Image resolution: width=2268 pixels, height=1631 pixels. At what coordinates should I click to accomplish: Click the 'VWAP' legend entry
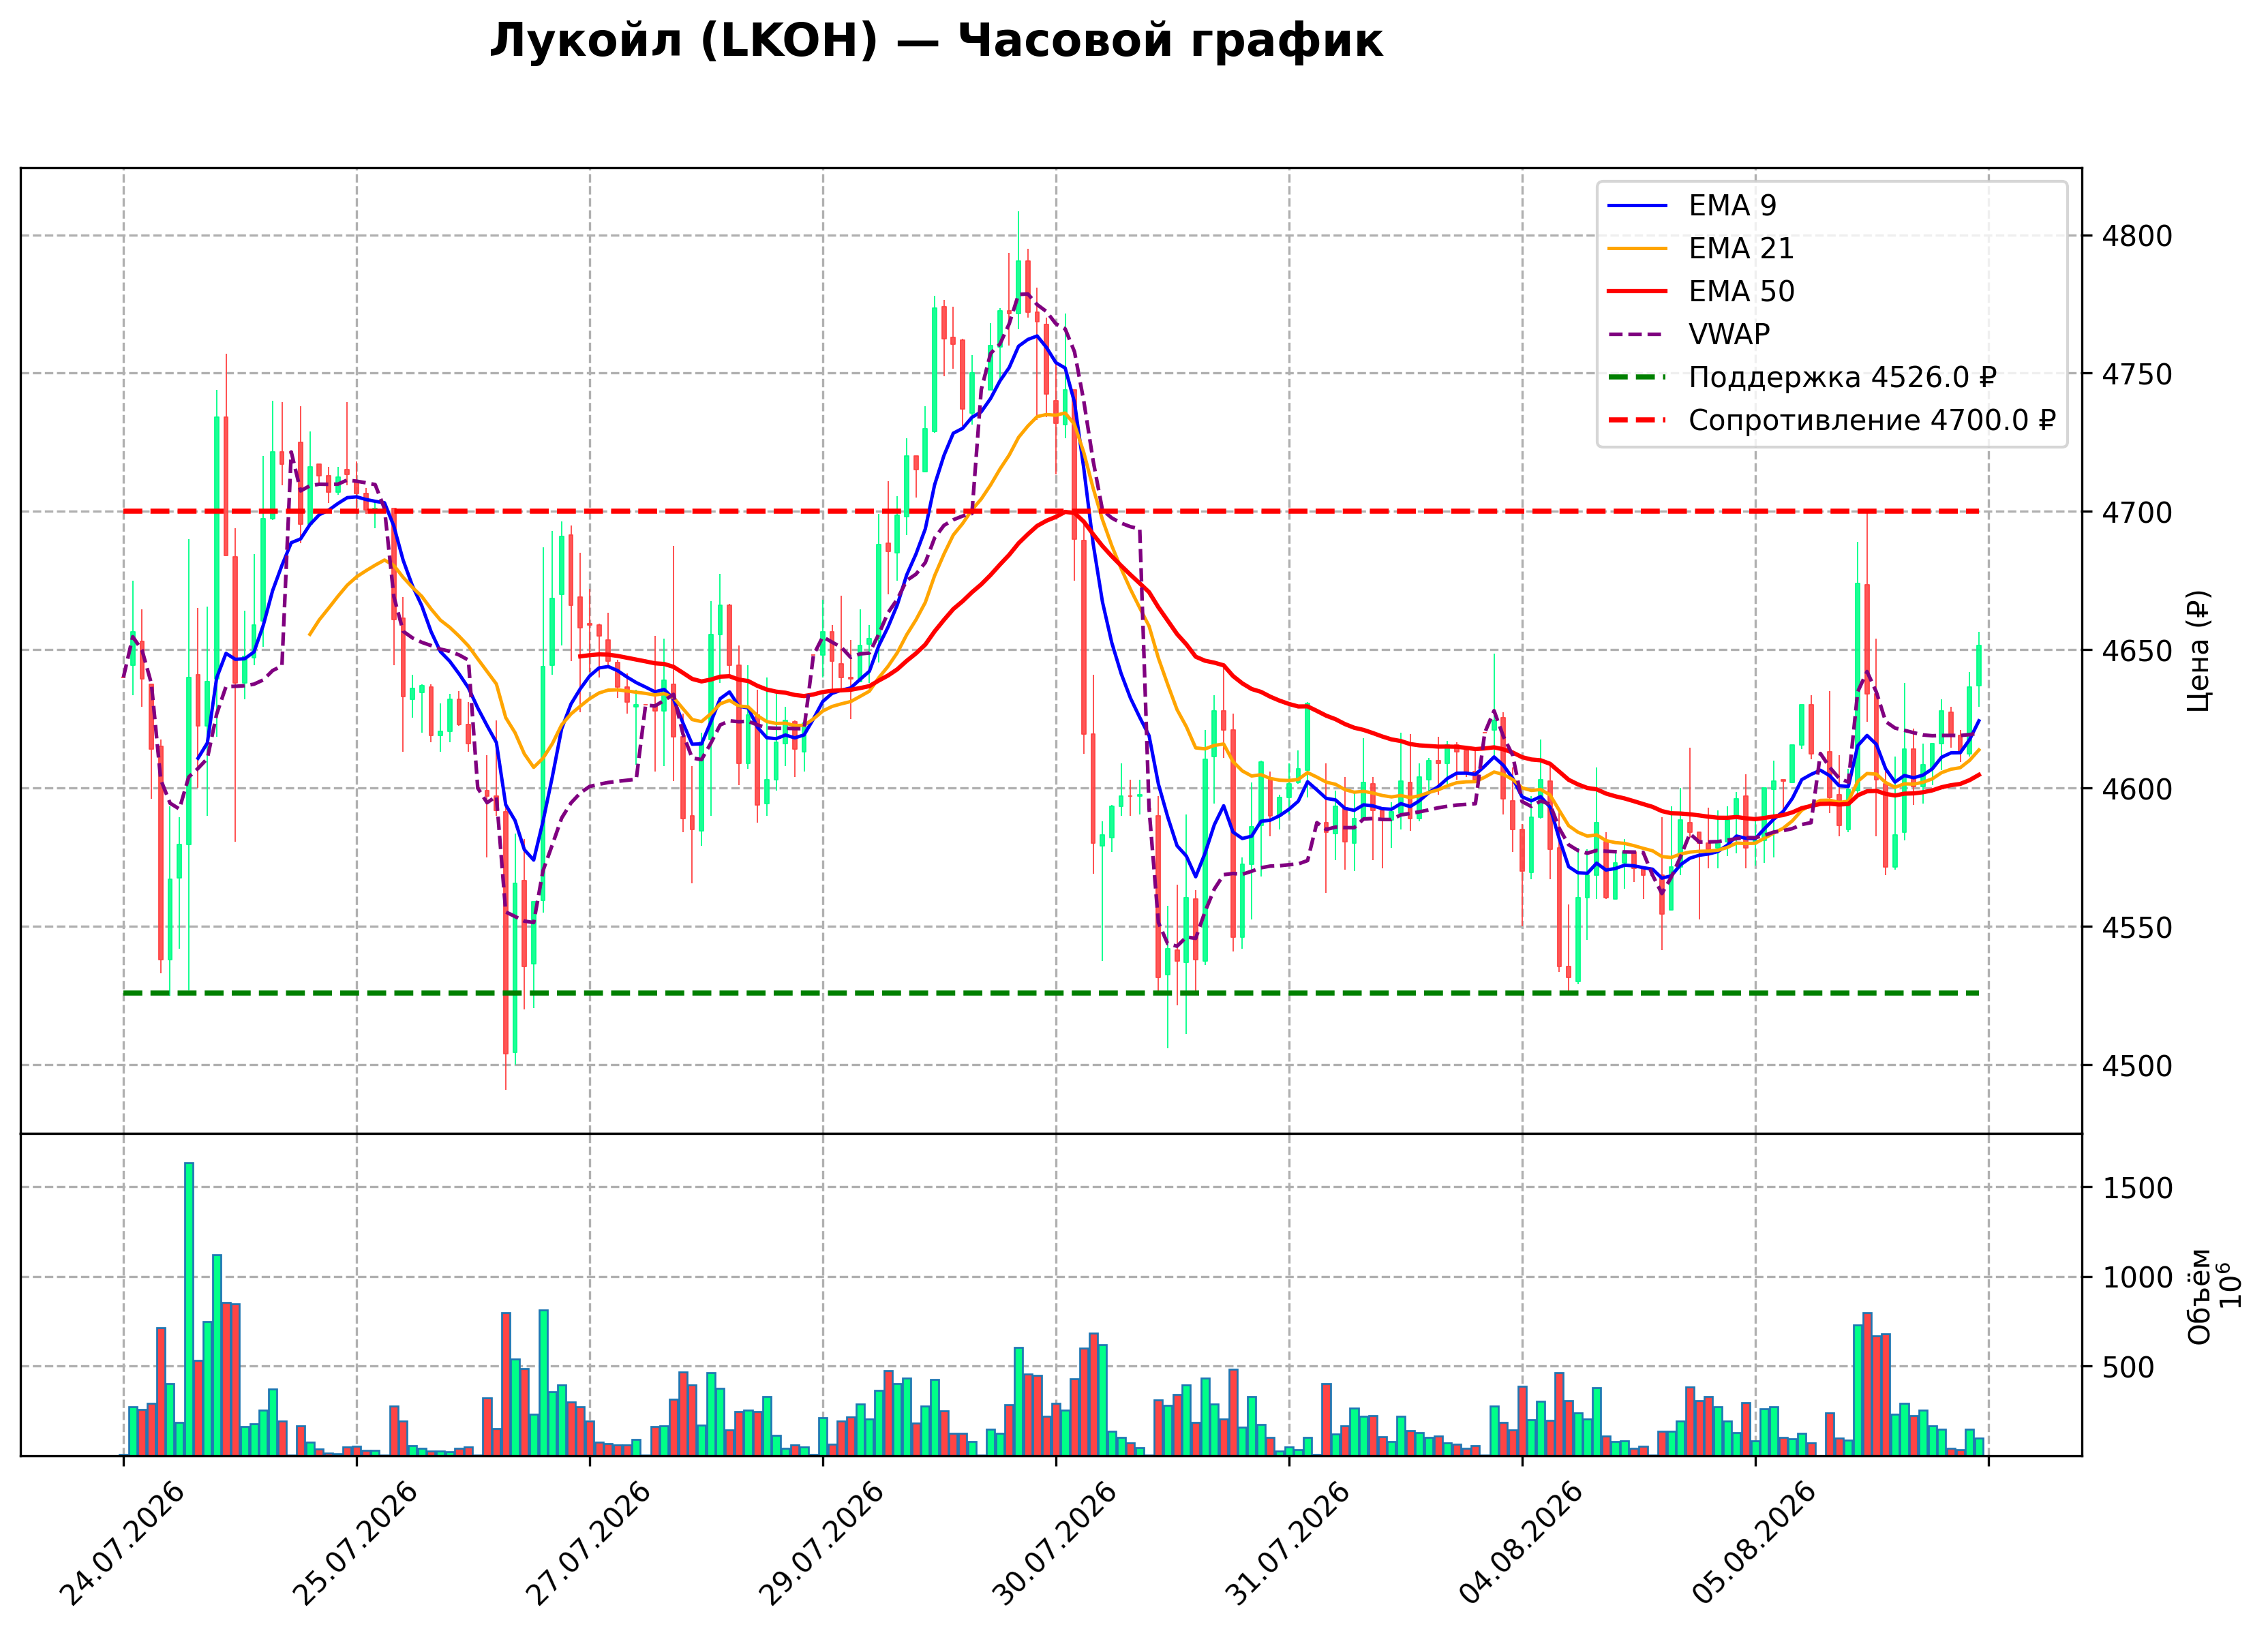1688,334
